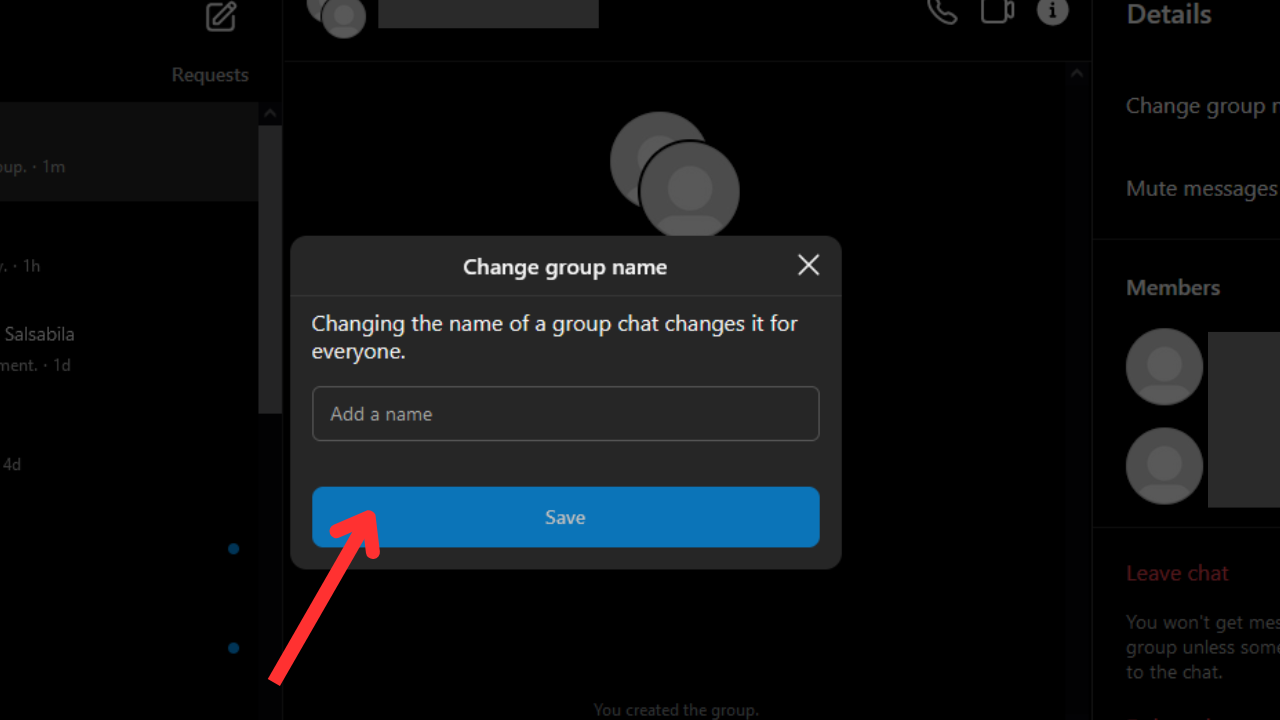Click the conversation info icon
This screenshot has width=1280, height=720.
tap(1052, 11)
